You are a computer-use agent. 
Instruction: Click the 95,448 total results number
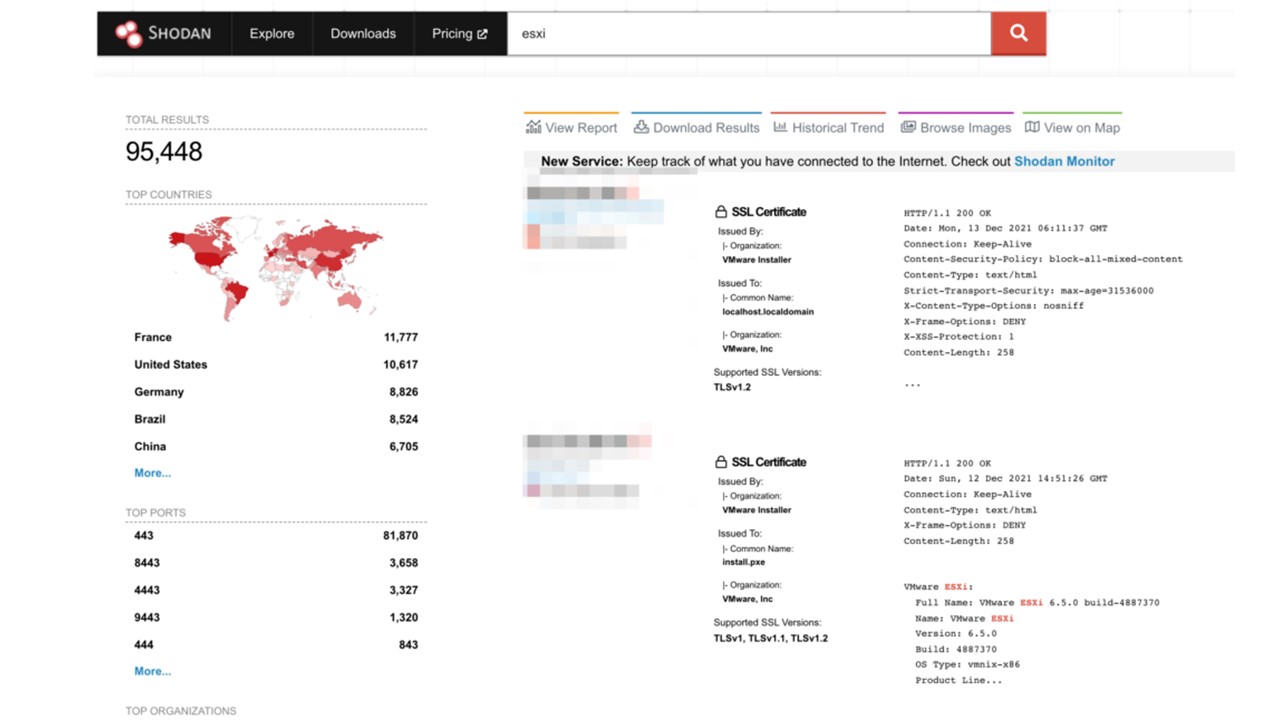[164, 151]
